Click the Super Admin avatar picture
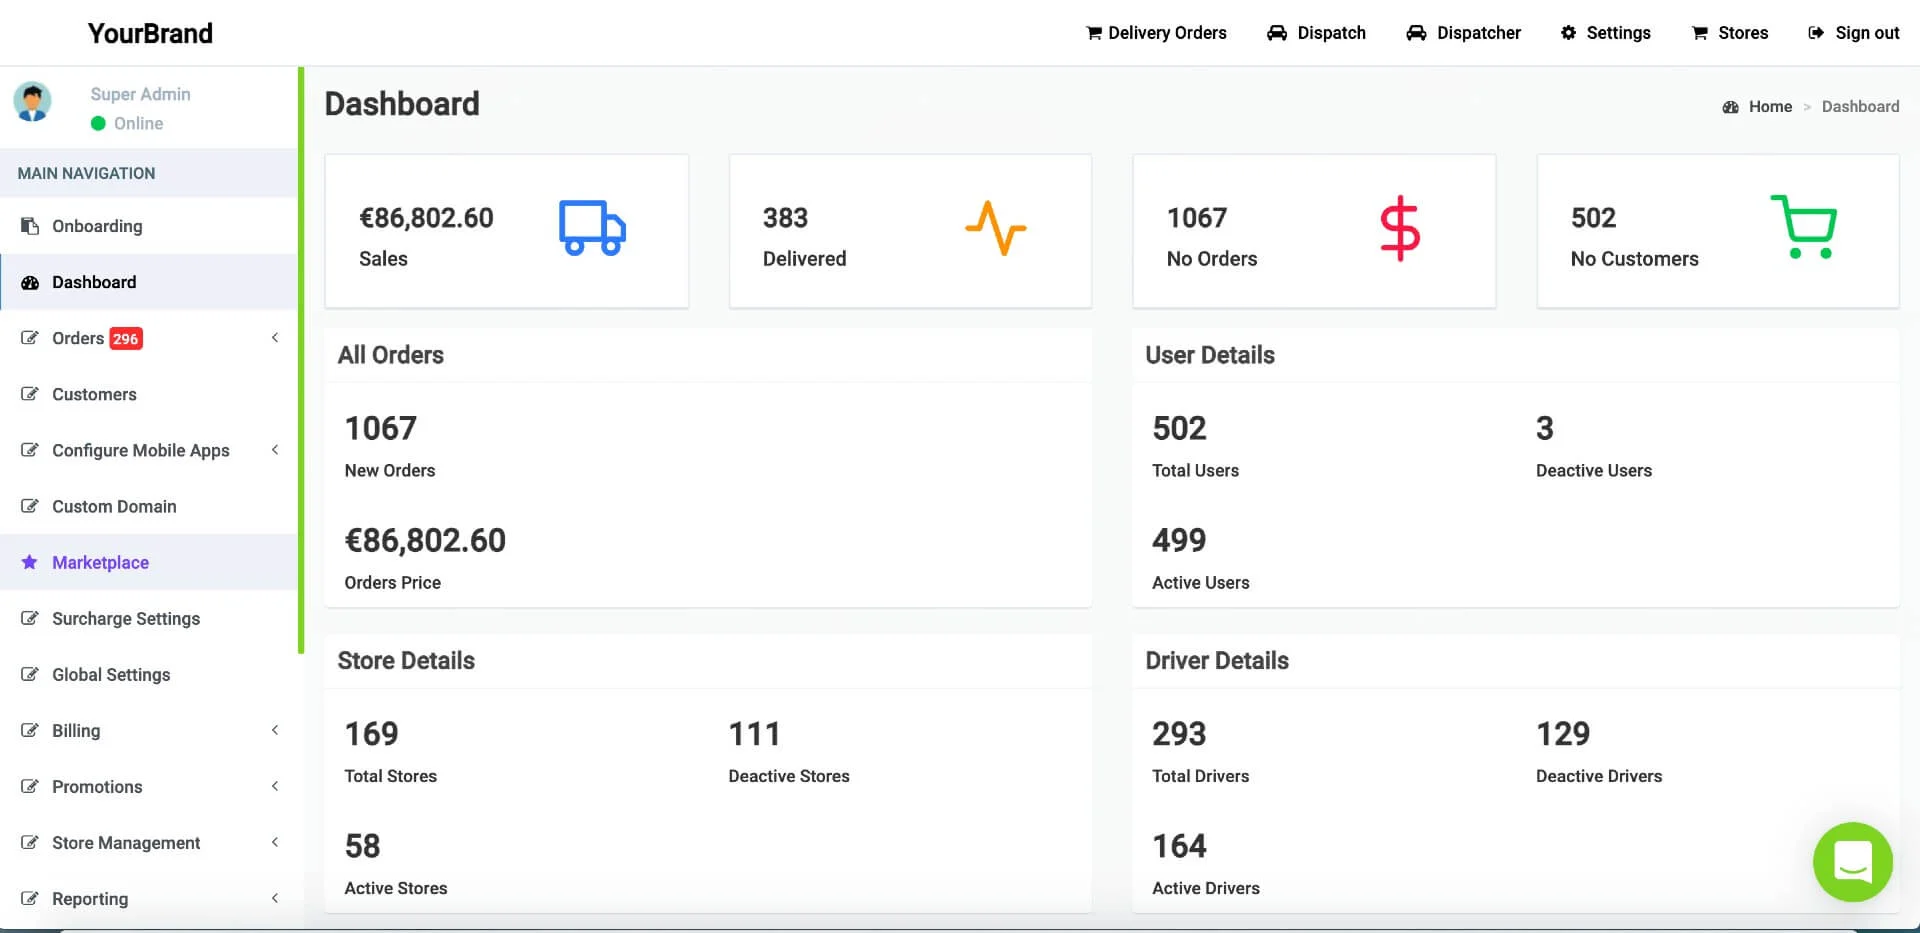This screenshot has height=933, width=1920. pyautogui.click(x=33, y=102)
